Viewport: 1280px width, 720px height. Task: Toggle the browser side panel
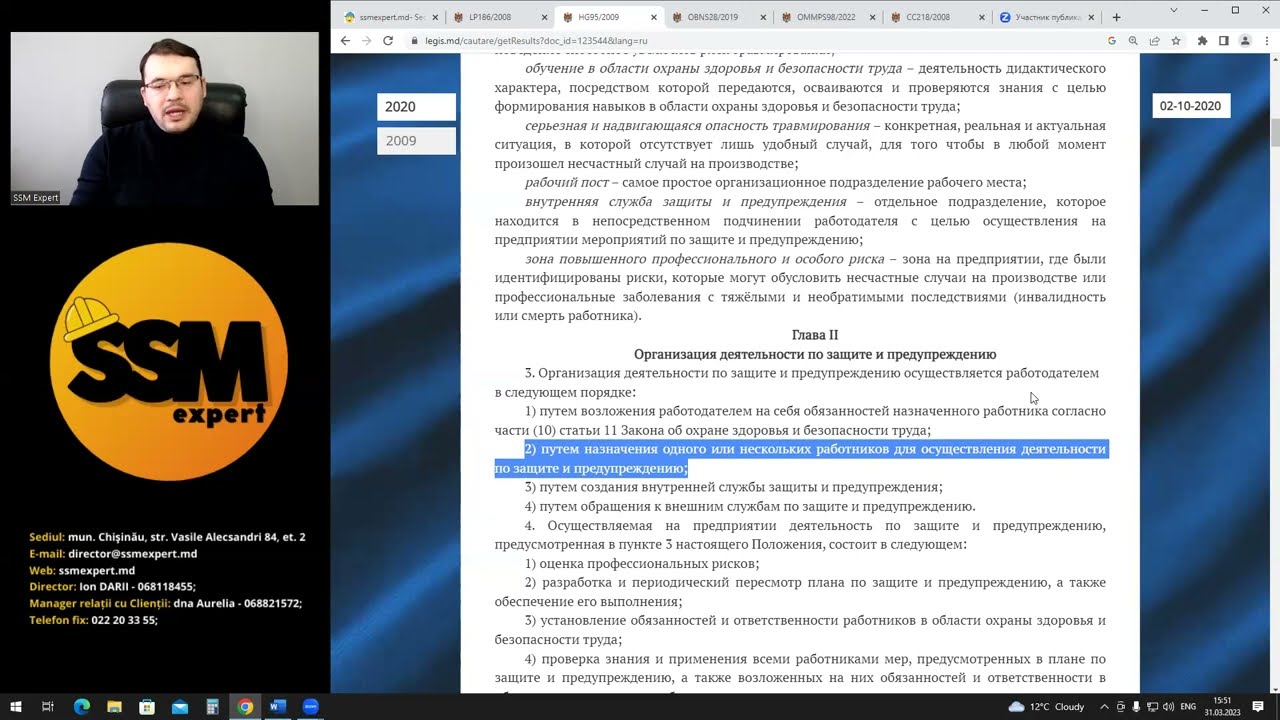(x=1223, y=41)
